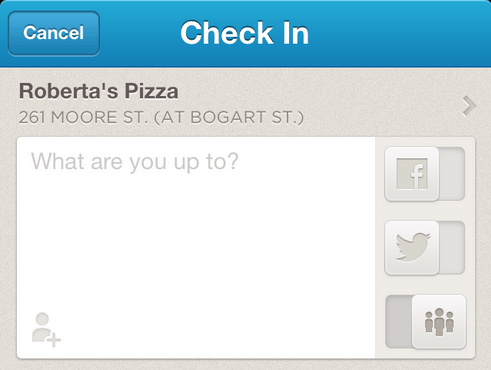Screen dimensions: 491x370
Task: Click the plus sign on add-friend icon
Action: 54,340
